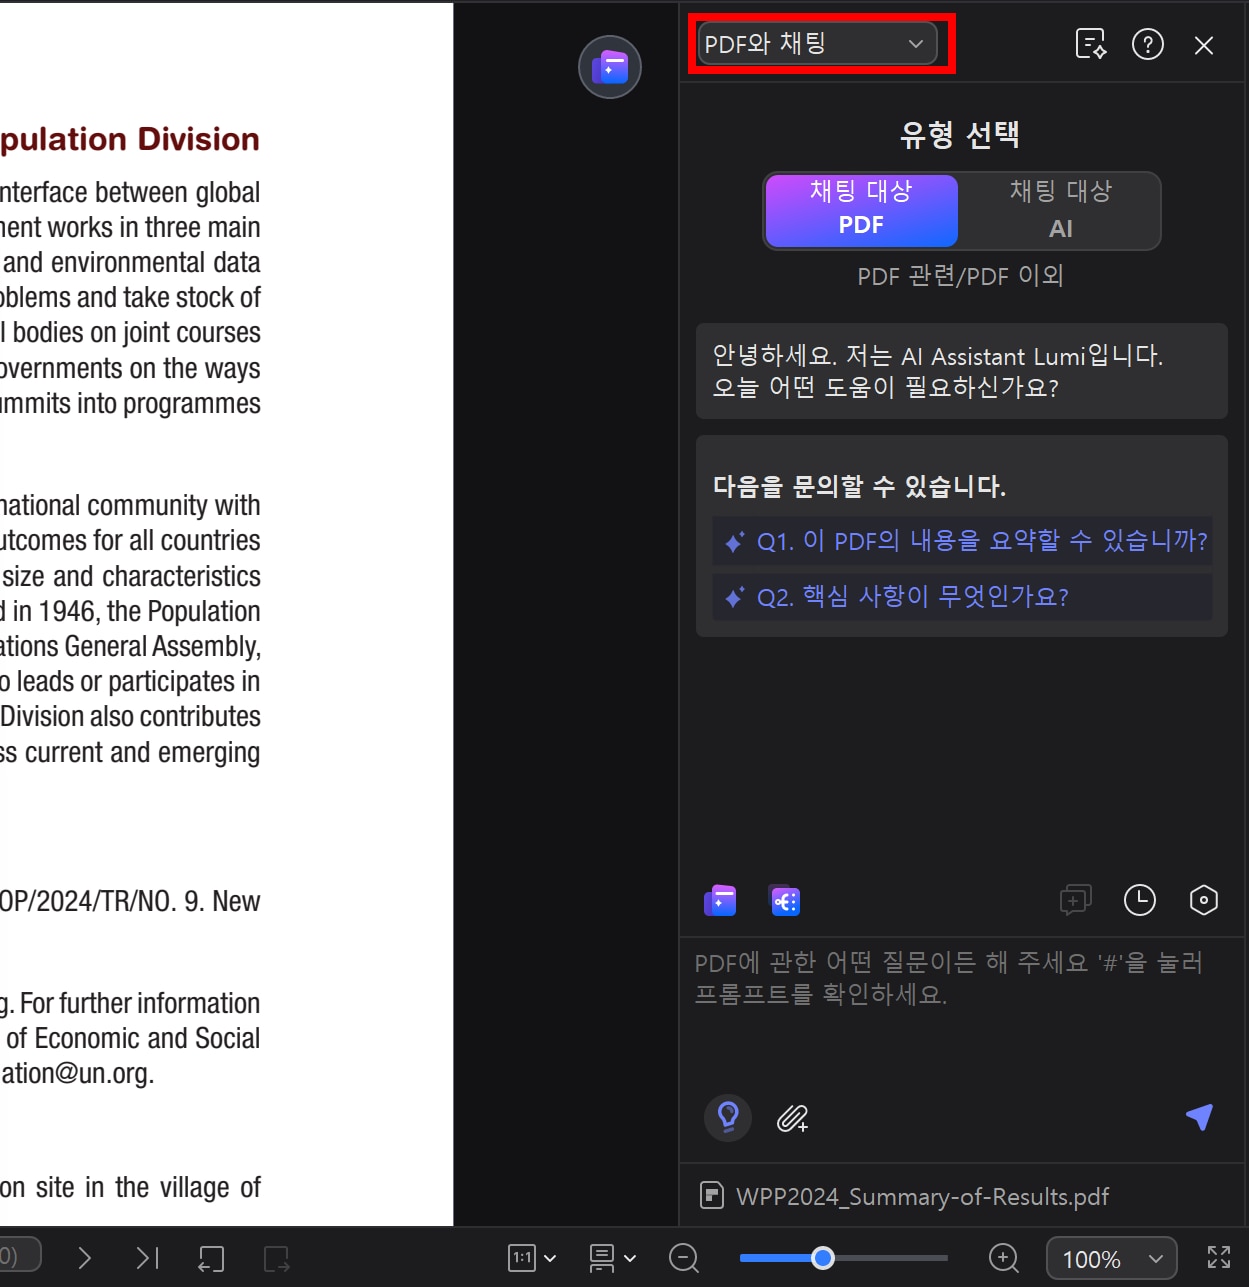Close the AI chat panel
The height and width of the screenshot is (1287, 1249).
coord(1204,45)
